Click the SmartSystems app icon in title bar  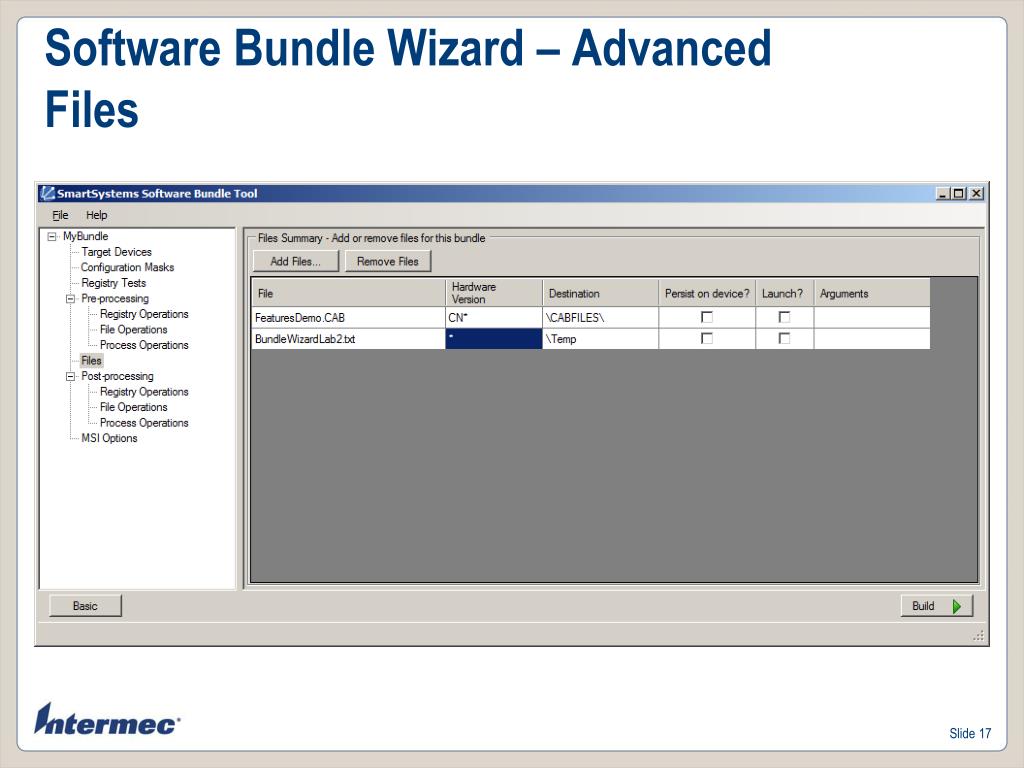pos(47,193)
